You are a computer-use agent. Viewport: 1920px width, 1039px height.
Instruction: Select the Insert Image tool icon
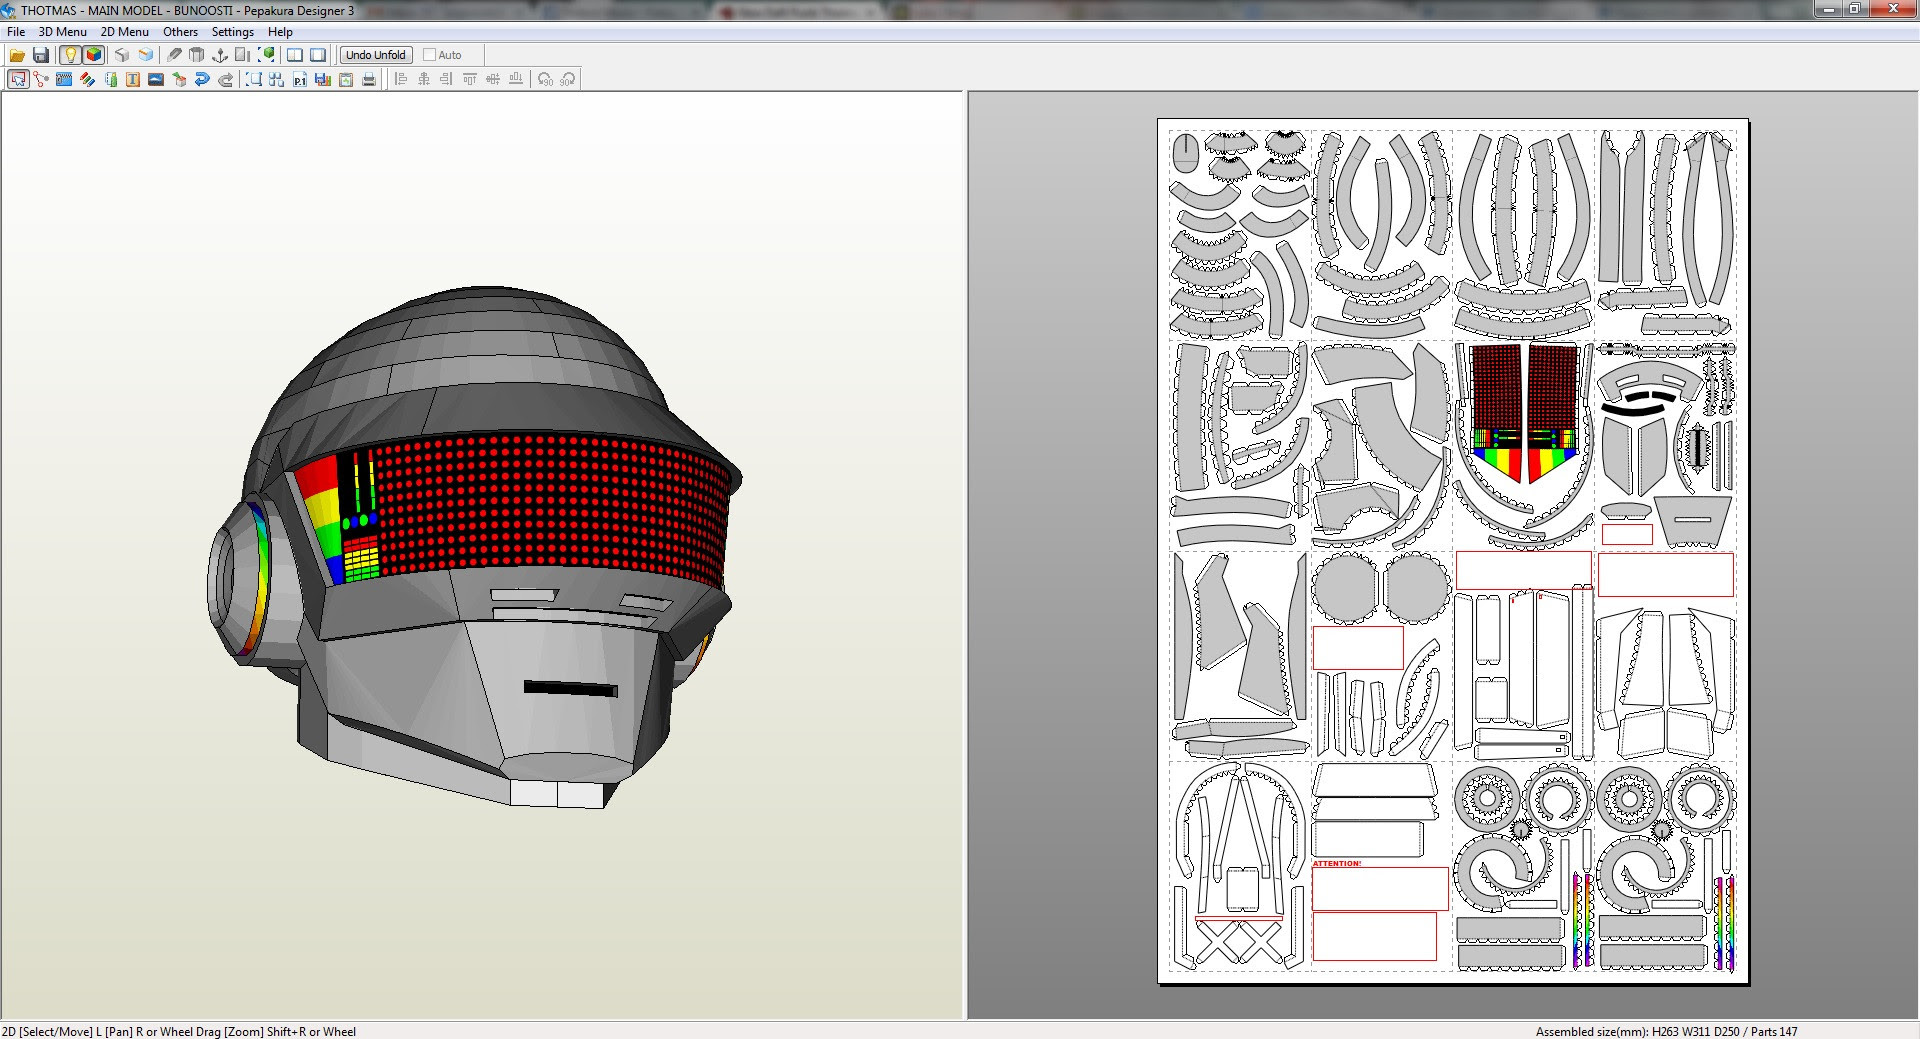[x=156, y=79]
